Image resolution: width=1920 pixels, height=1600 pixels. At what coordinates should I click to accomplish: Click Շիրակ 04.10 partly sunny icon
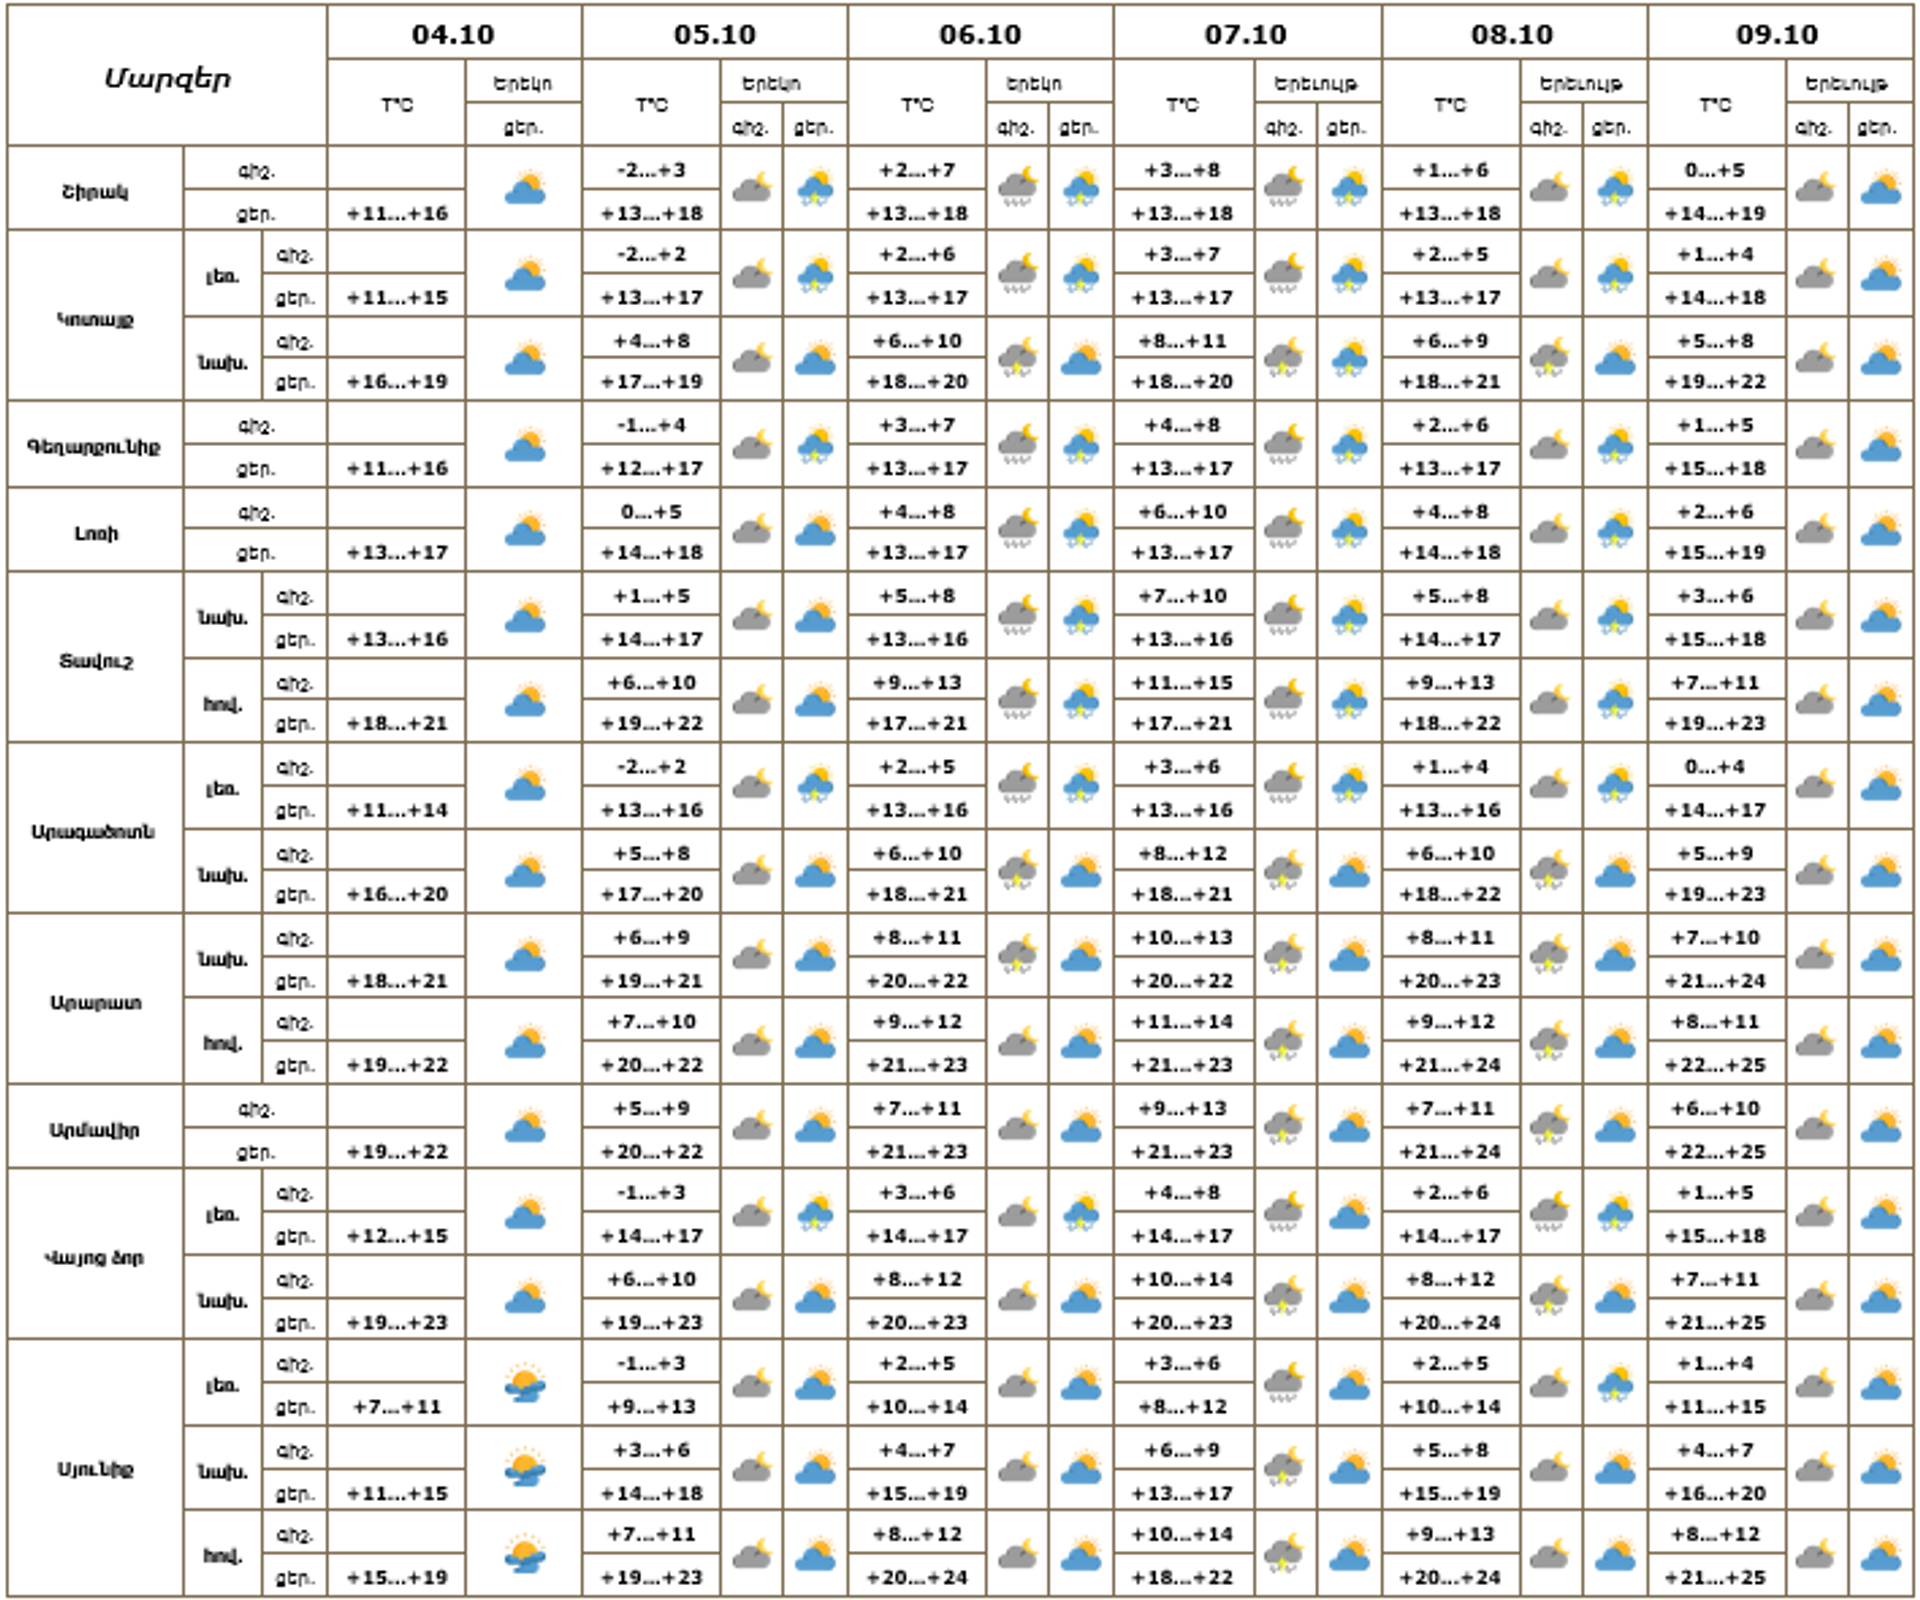click(x=525, y=188)
